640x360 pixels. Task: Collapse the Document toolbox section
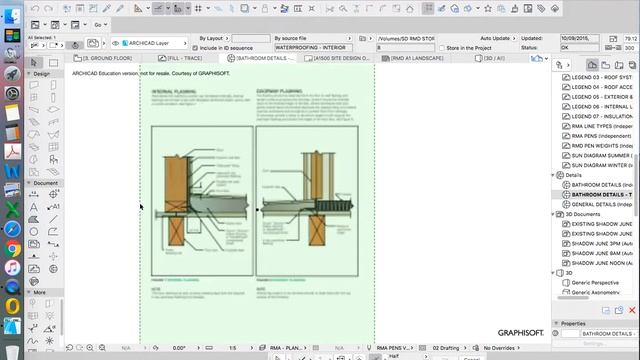pyautogui.click(x=29, y=183)
